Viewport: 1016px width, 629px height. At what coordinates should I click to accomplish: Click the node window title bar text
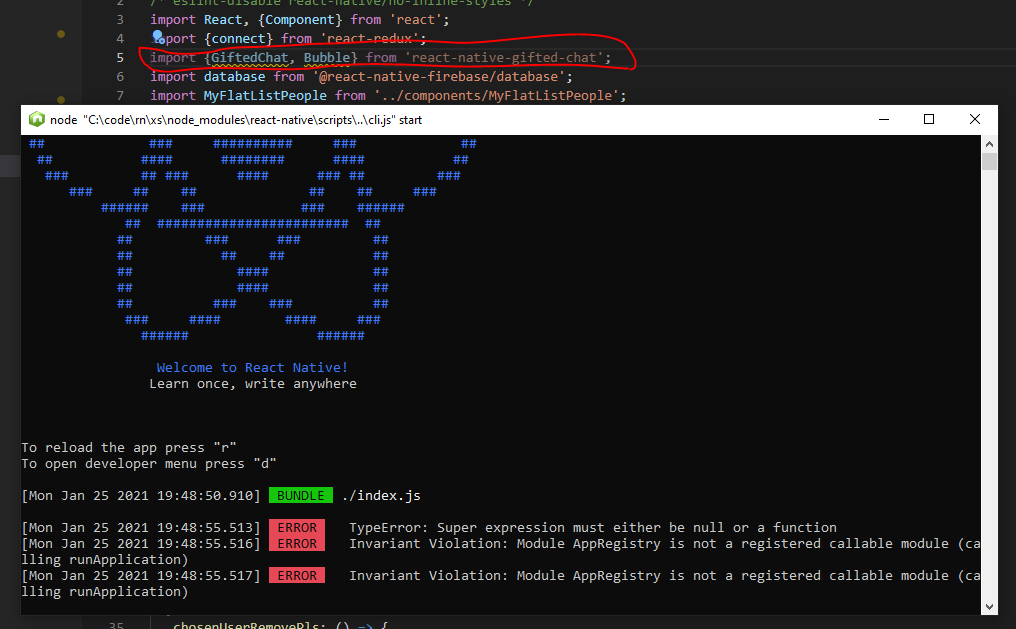pos(230,119)
